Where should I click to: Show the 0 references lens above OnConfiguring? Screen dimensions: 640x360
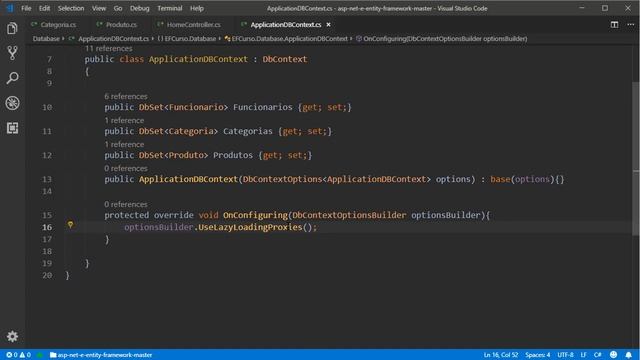126,204
